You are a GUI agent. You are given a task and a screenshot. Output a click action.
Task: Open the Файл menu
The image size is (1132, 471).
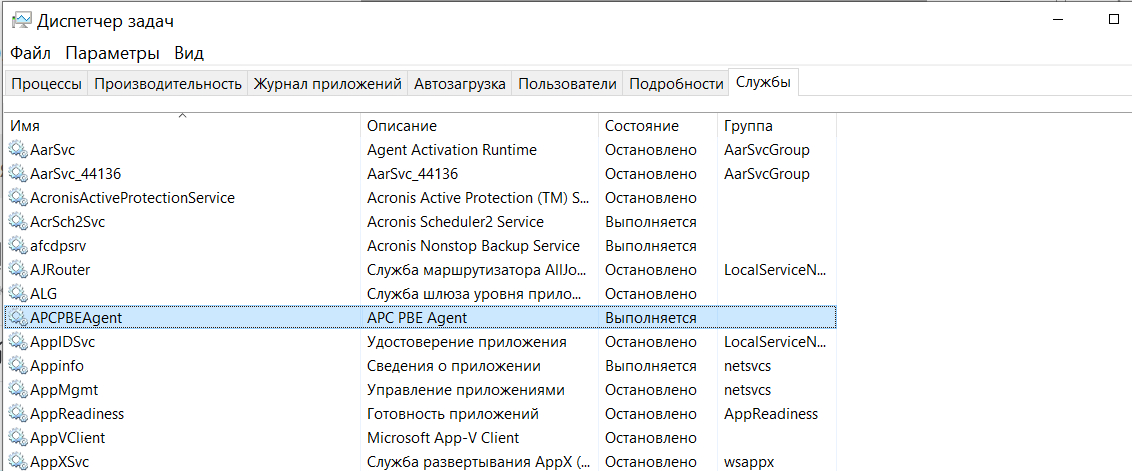tap(31, 53)
